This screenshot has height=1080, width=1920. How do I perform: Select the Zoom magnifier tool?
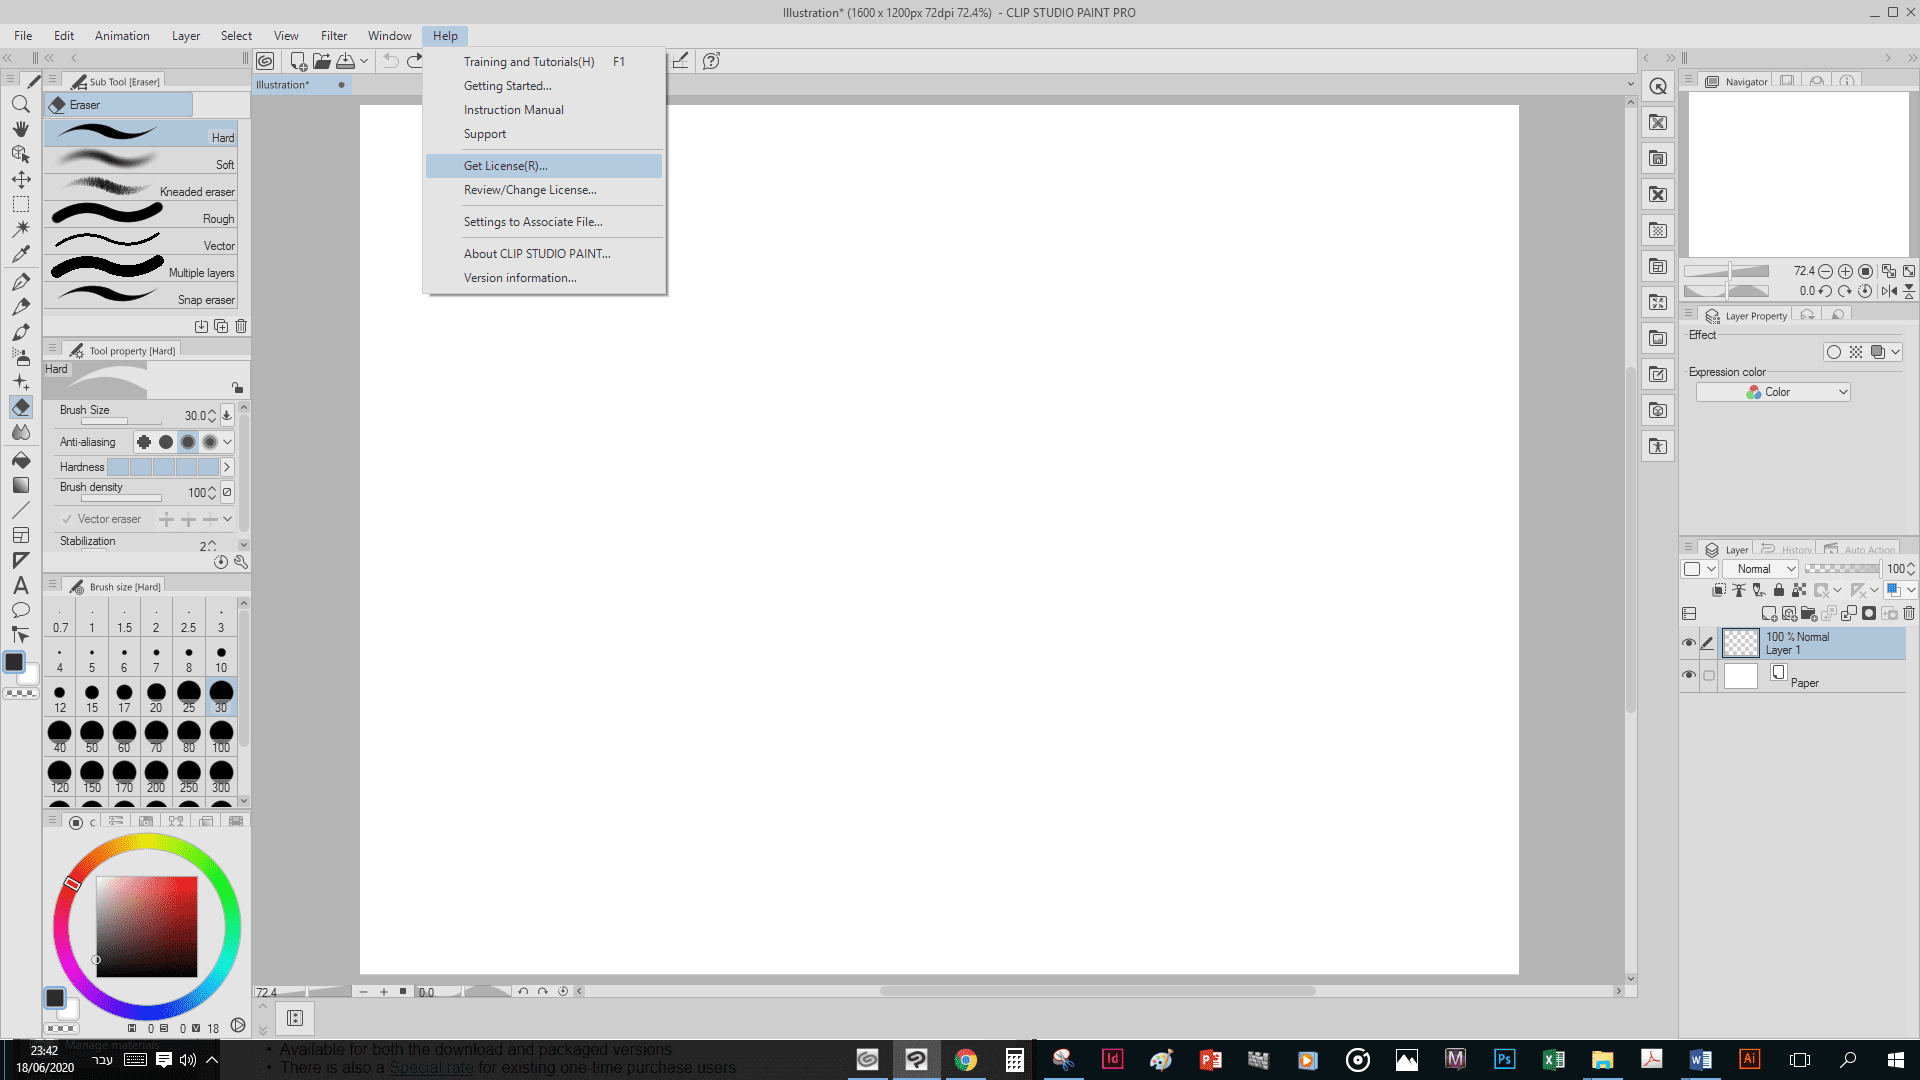pos(20,104)
